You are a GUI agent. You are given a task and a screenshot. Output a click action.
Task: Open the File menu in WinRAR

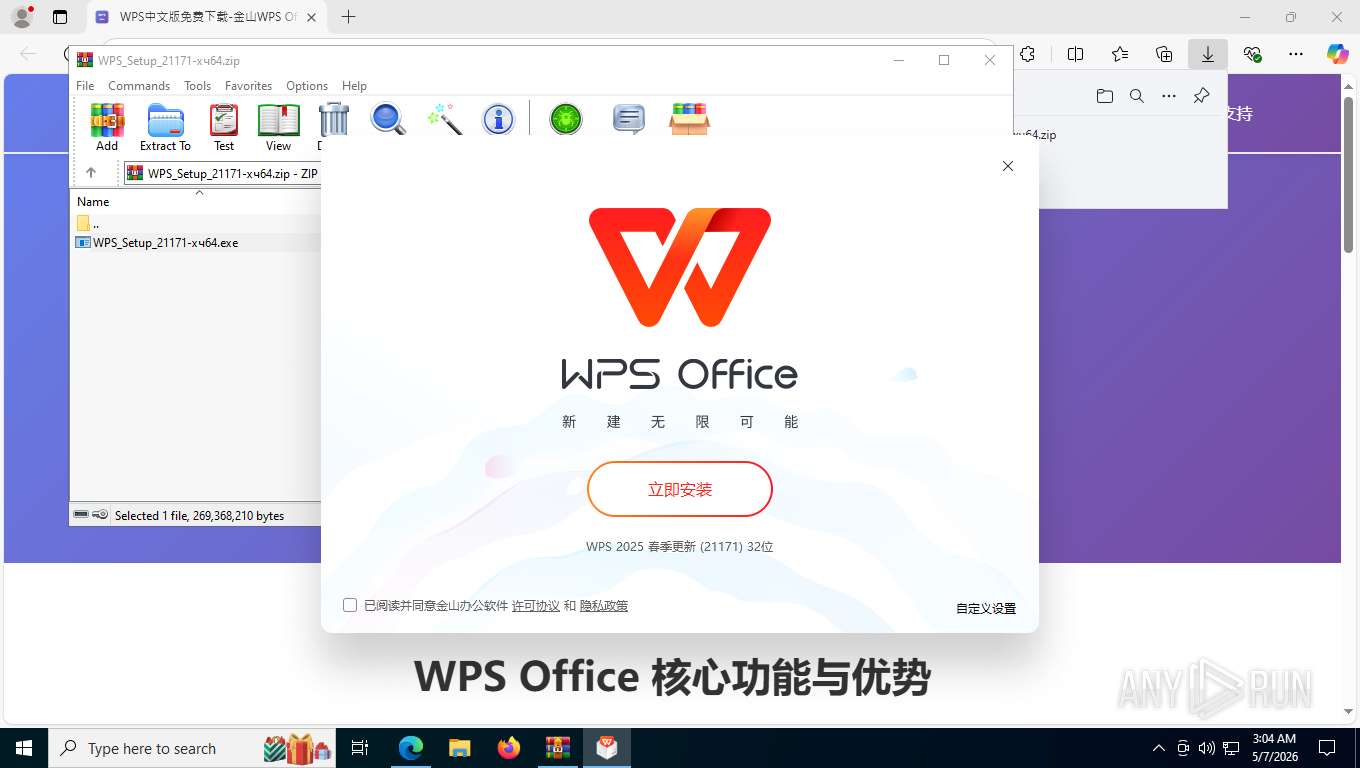pyautogui.click(x=85, y=86)
